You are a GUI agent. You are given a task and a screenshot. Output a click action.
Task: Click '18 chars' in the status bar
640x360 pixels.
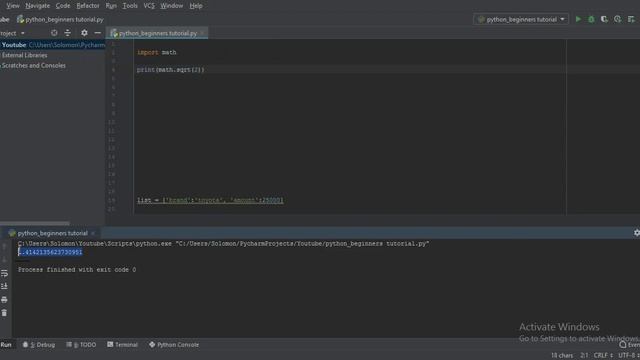(562, 356)
